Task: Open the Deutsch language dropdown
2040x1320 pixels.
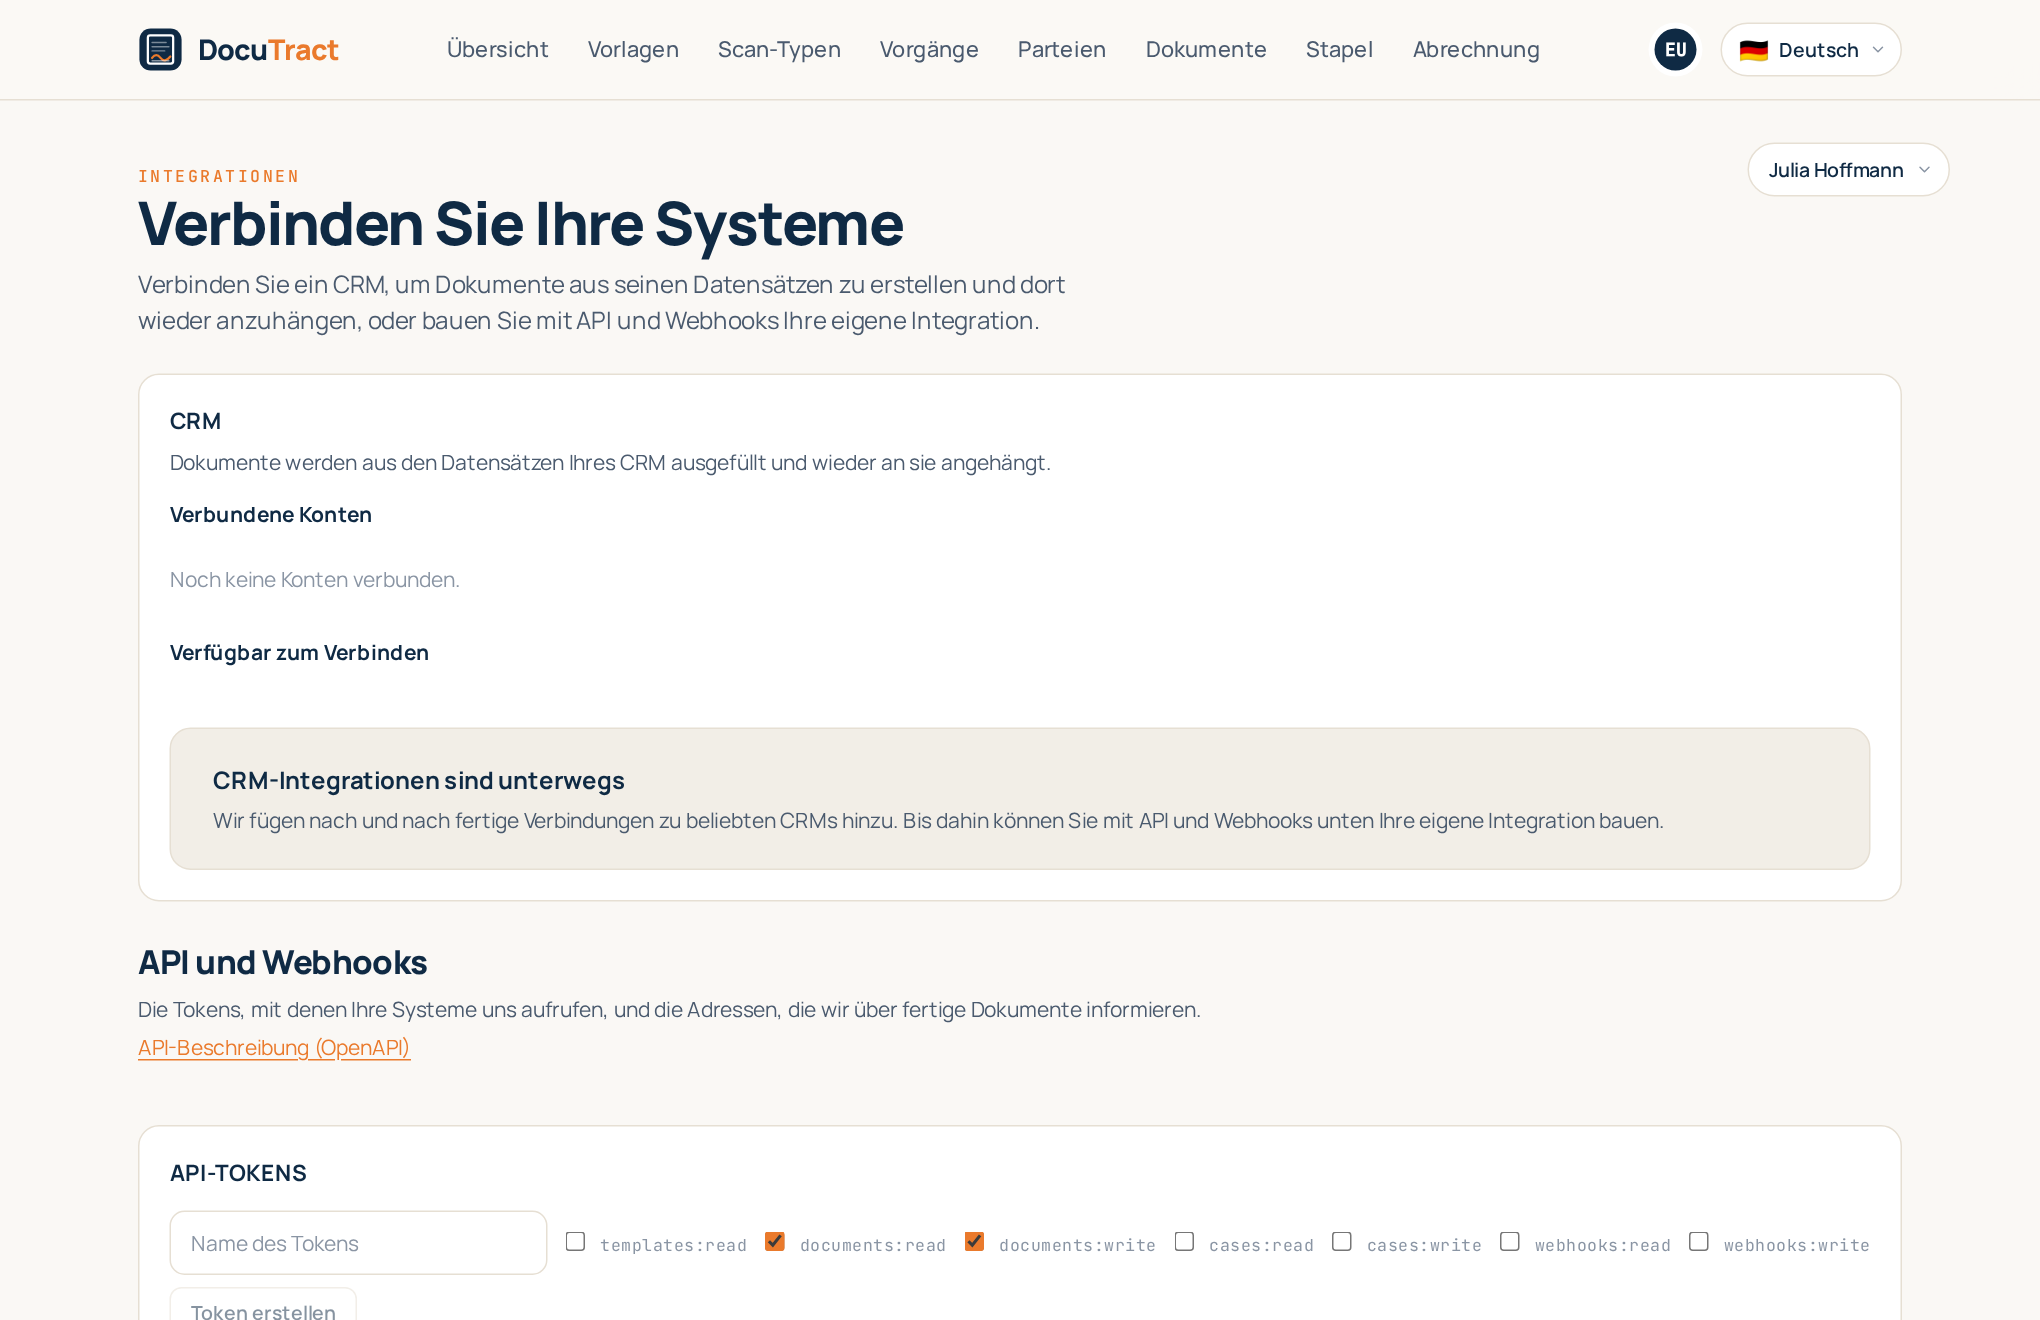Action: coord(1810,49)
